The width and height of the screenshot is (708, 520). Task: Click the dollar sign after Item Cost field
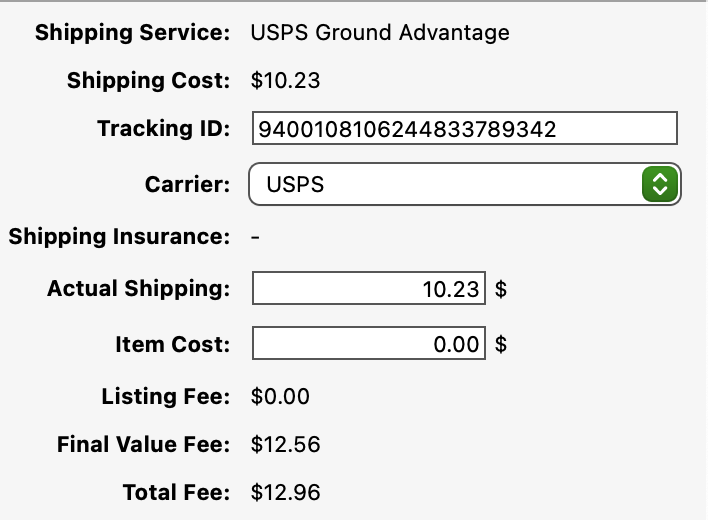pos(501,346)
